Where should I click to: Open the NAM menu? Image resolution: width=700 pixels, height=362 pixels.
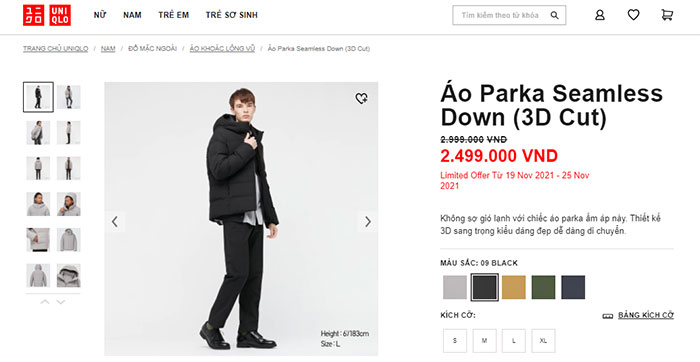tap(132, 15)
